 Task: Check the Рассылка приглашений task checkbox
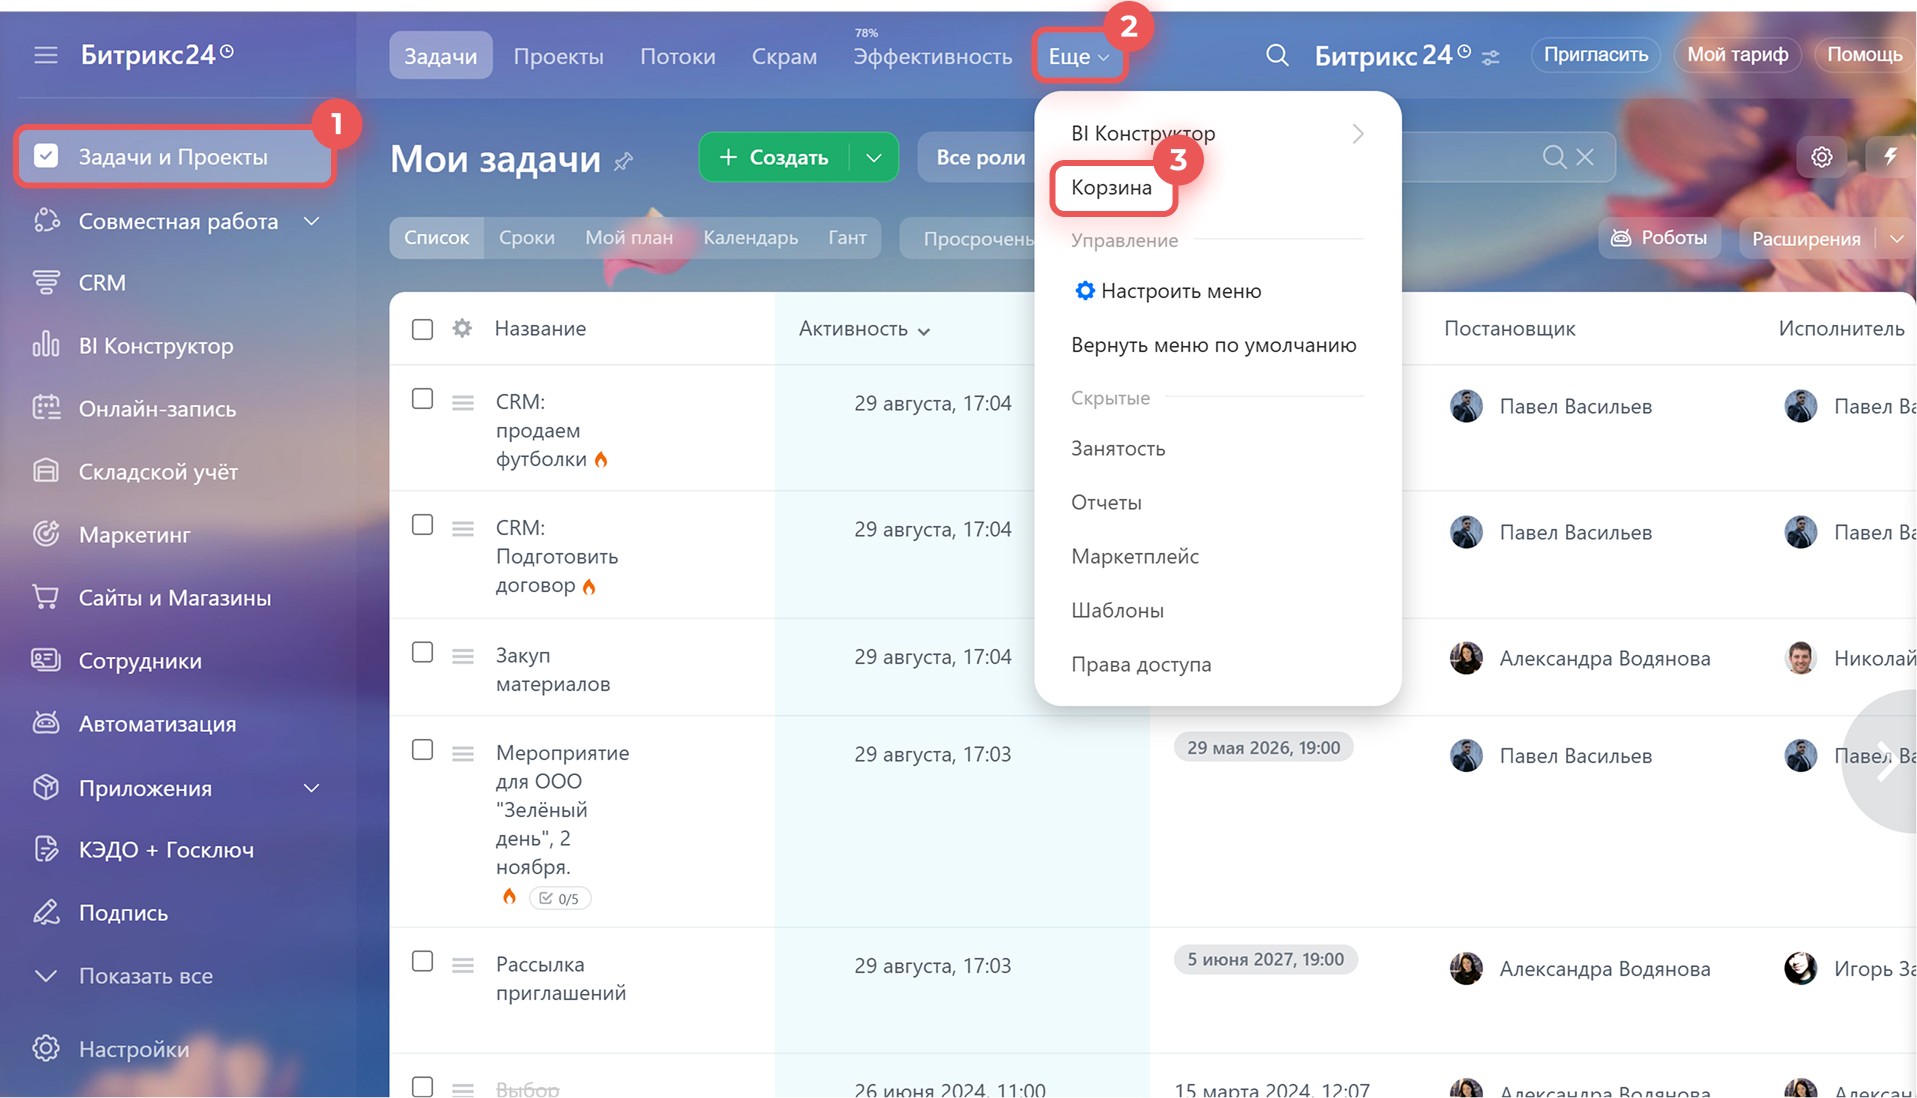pos(422,961)
